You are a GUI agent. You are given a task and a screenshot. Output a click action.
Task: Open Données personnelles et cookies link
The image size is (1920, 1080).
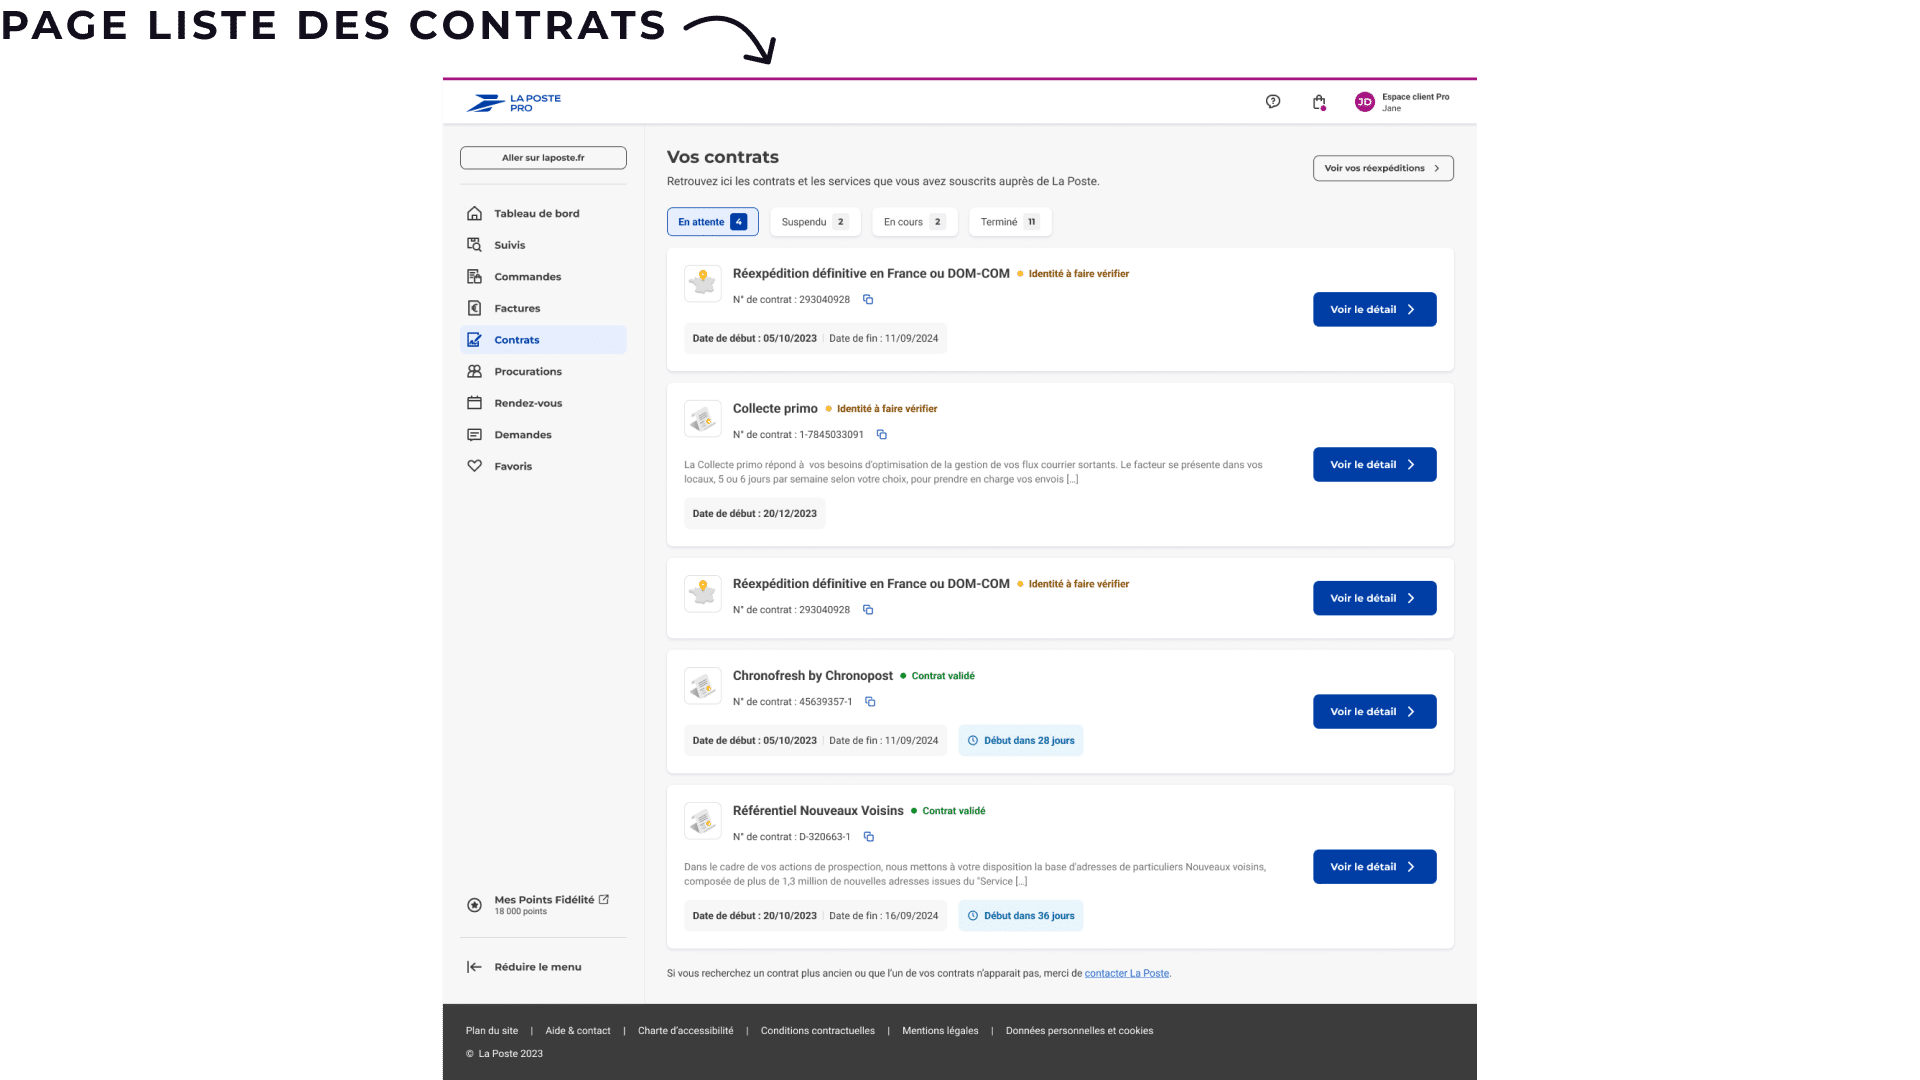click(1079, 1031)
